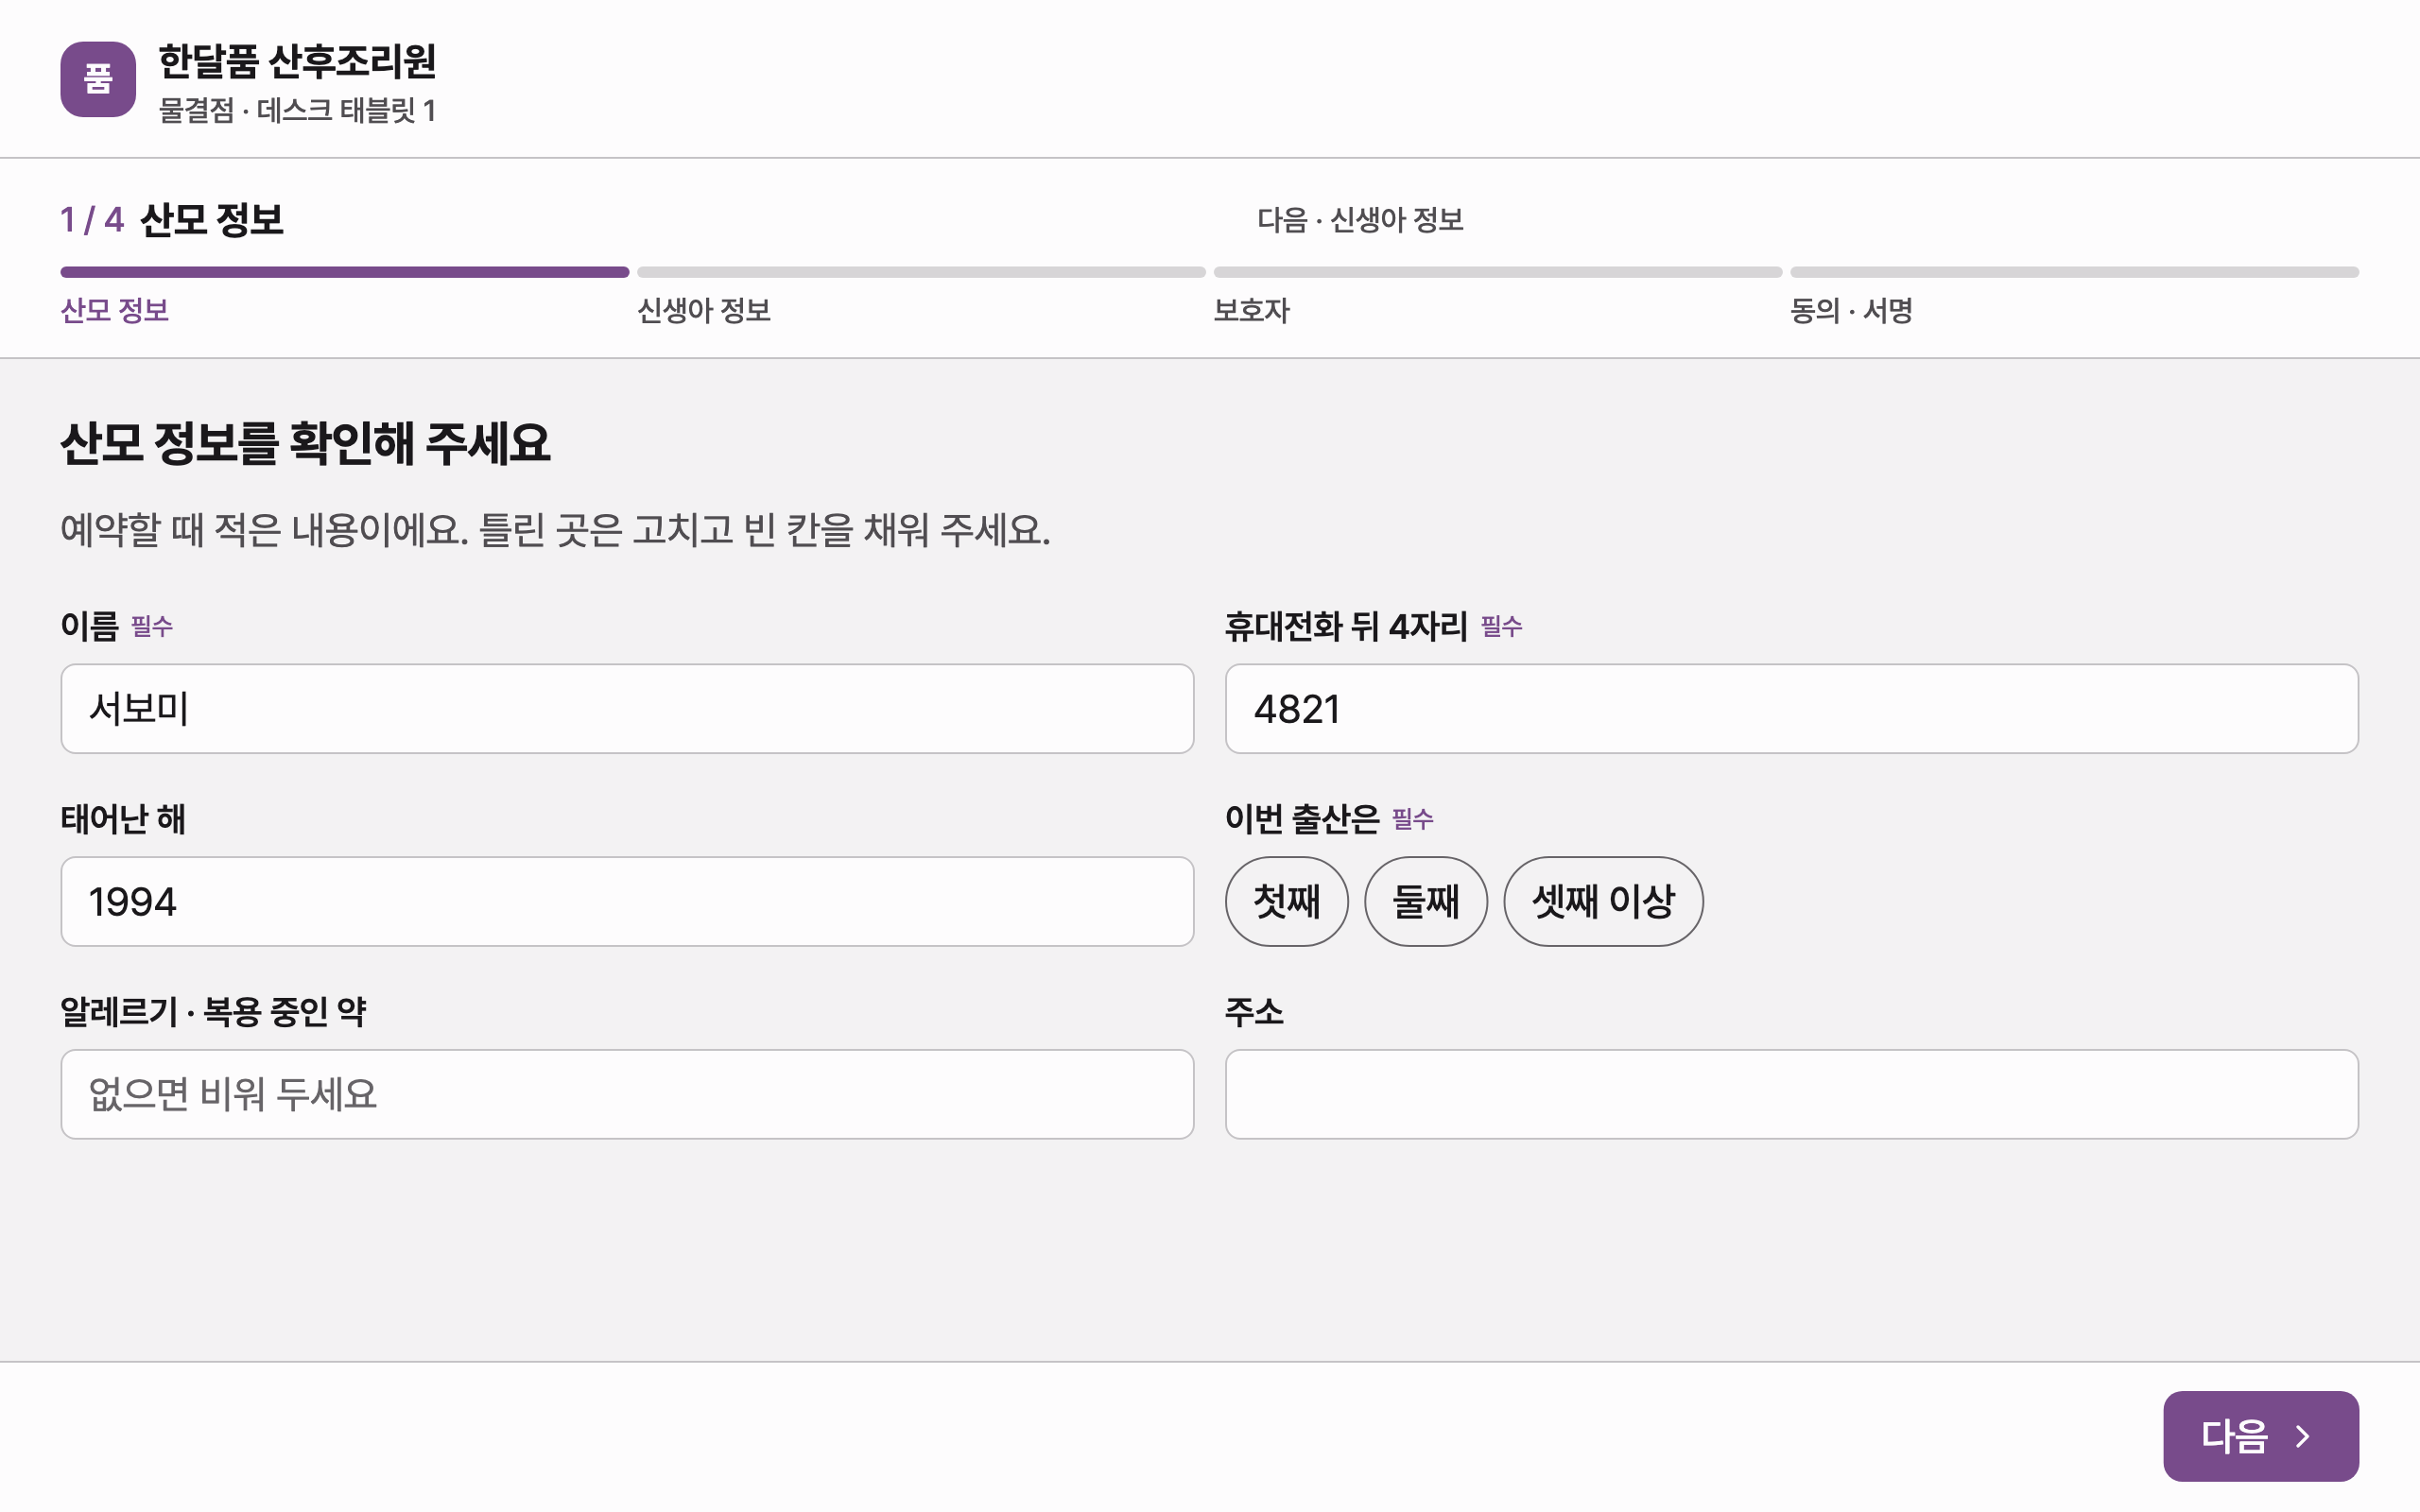This screenshot has width=2420, height=1512.
Task: Select 둘째 birth option
Action: pyautogui.click(x=1425, y=901)
